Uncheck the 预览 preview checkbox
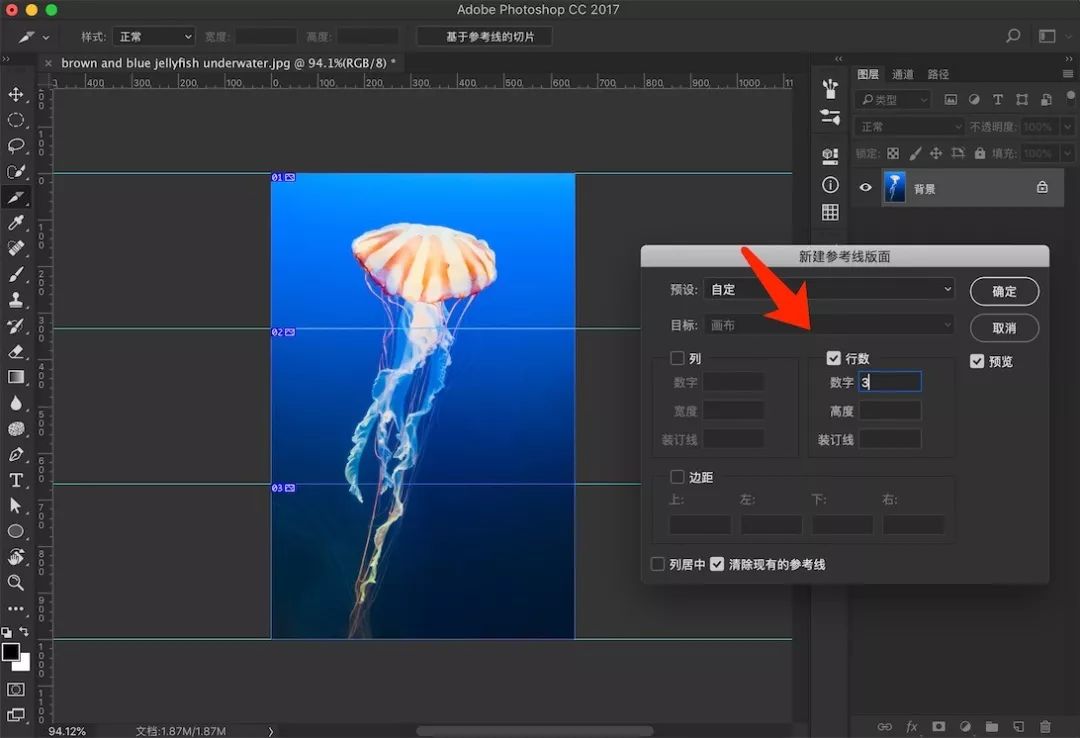Image resolution: width=1080 pixels, height=738 pixels. coord(977,362)
